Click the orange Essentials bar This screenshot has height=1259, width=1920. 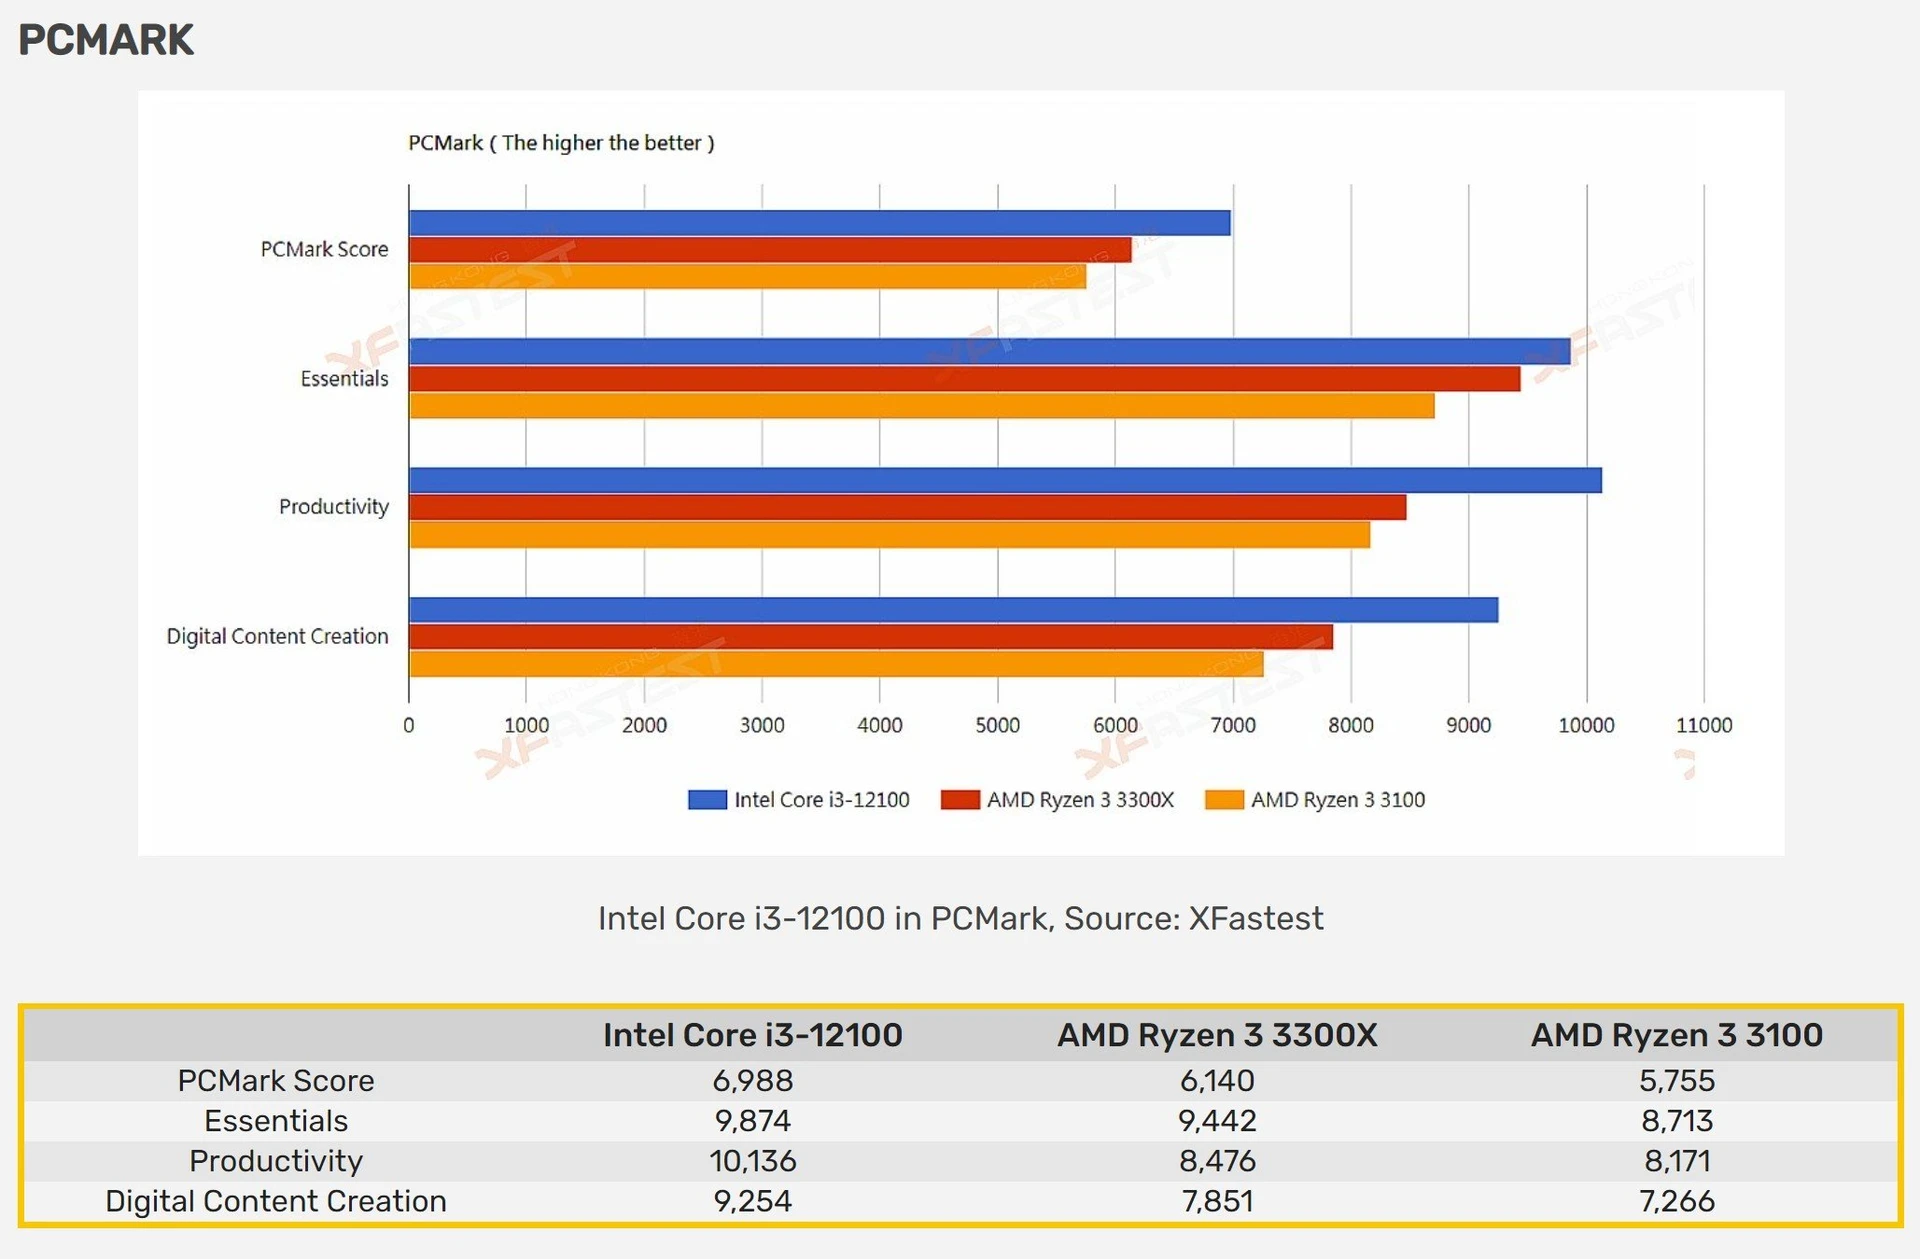pyautogui.click(x=921, y=406)
